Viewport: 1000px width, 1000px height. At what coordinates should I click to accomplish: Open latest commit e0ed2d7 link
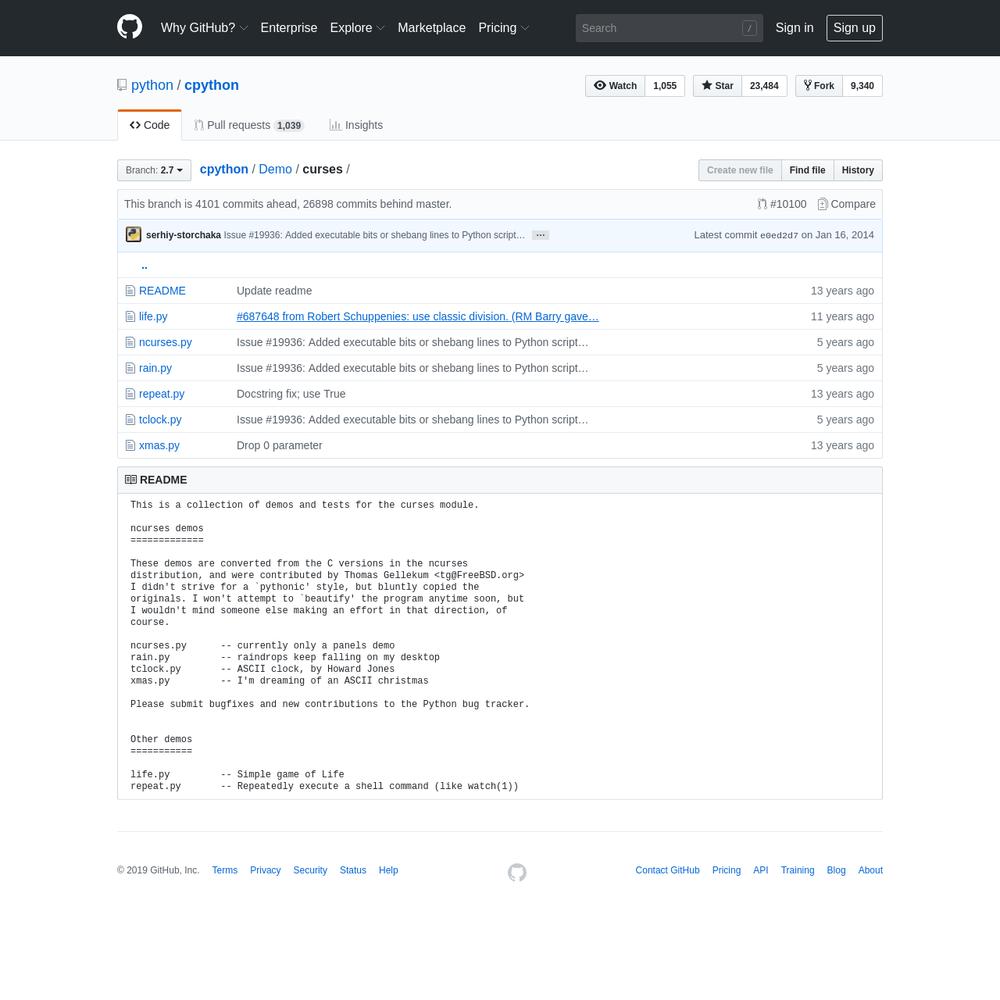point(779,235)
